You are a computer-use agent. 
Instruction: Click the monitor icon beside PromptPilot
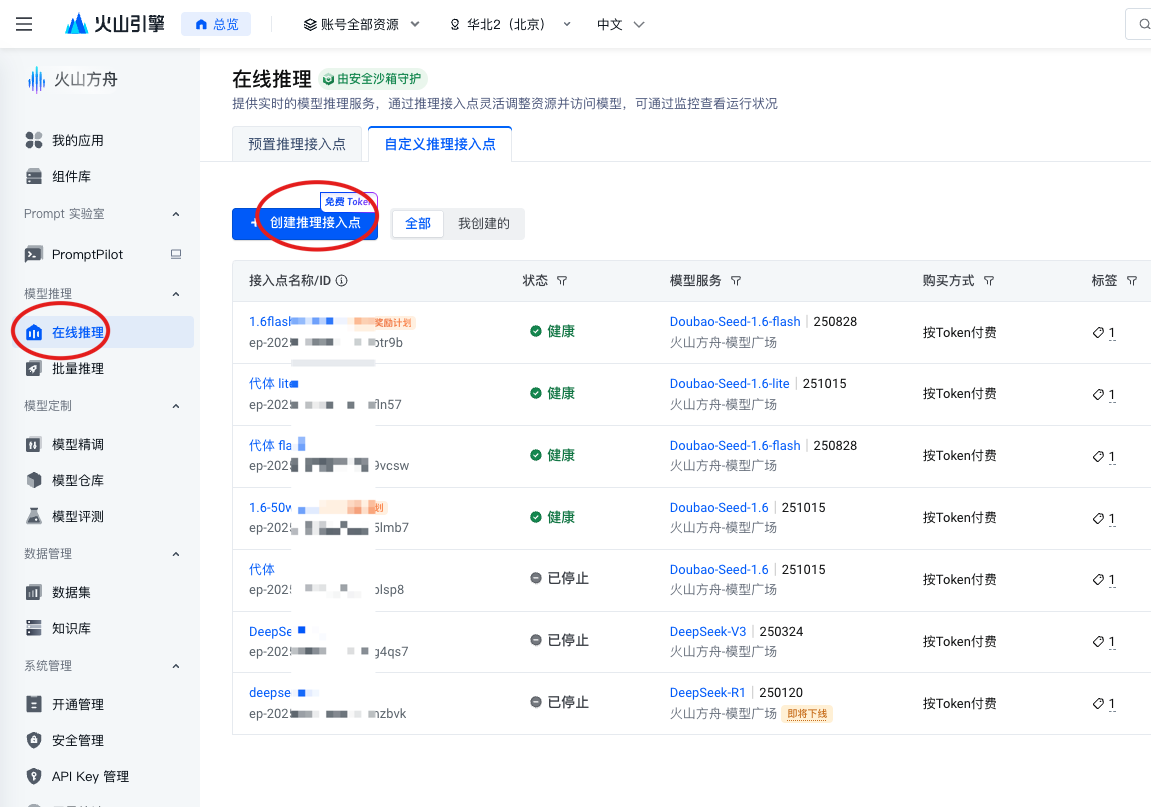[176, 254]
